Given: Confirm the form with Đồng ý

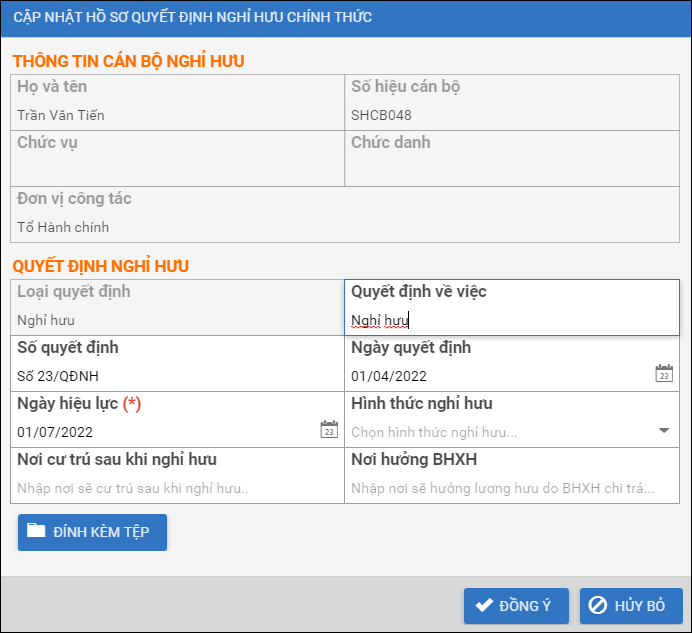Looking at the screenshot, I should point(516,606).
